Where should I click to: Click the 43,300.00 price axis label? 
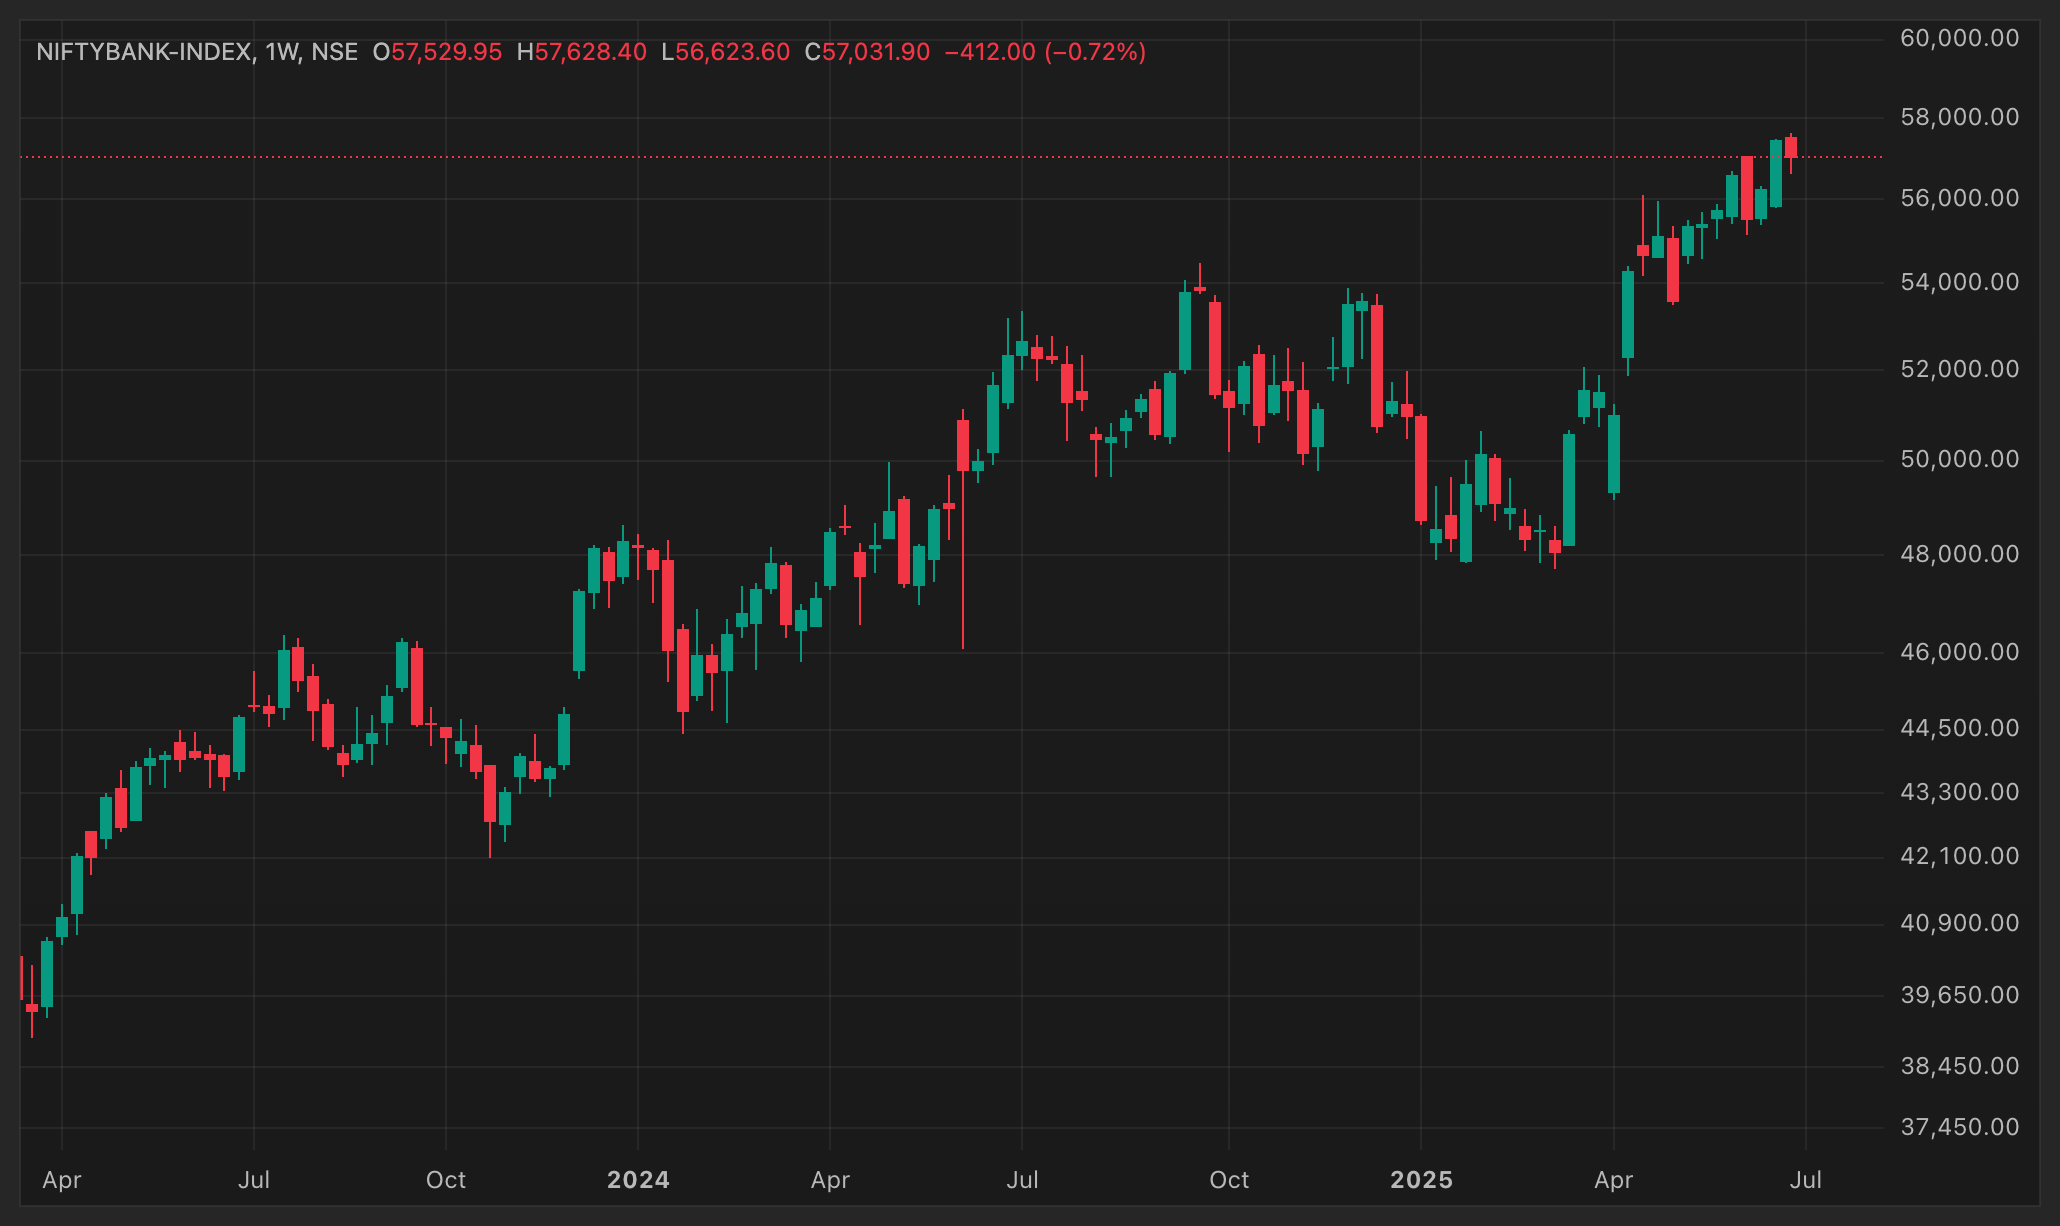(1959, 792)
